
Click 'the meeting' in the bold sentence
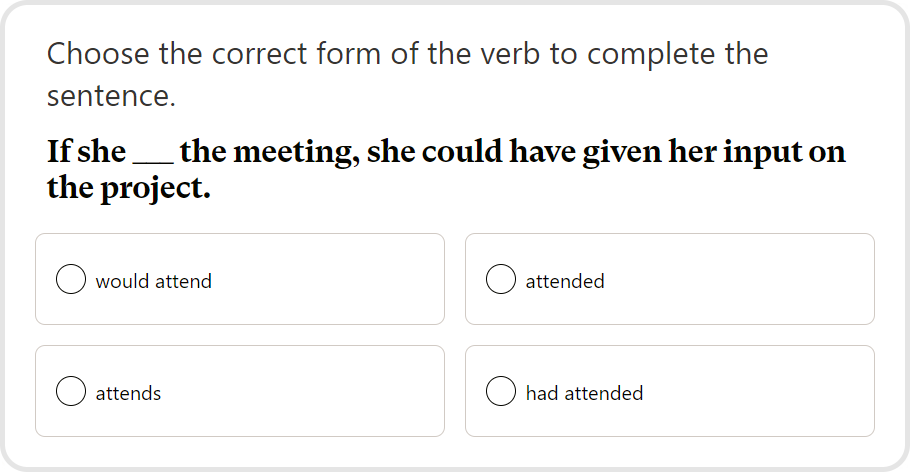[x=265, y=152]
